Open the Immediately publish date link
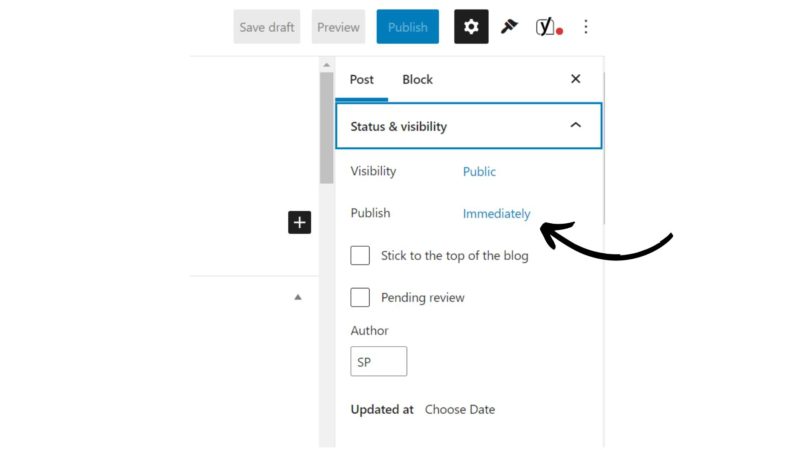 [496, 213]
